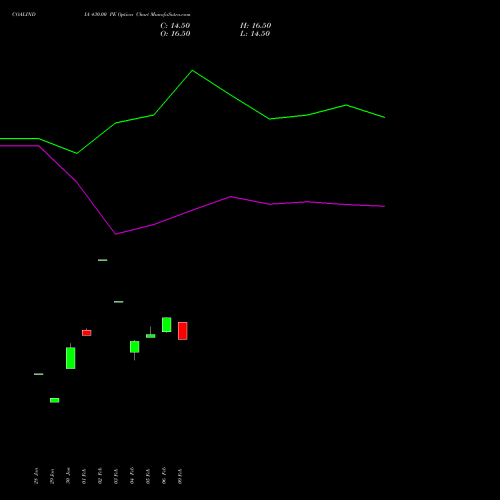Select the high value 'H: 16.50'
This screenshot has width=500, height=500.
(255, 26)
